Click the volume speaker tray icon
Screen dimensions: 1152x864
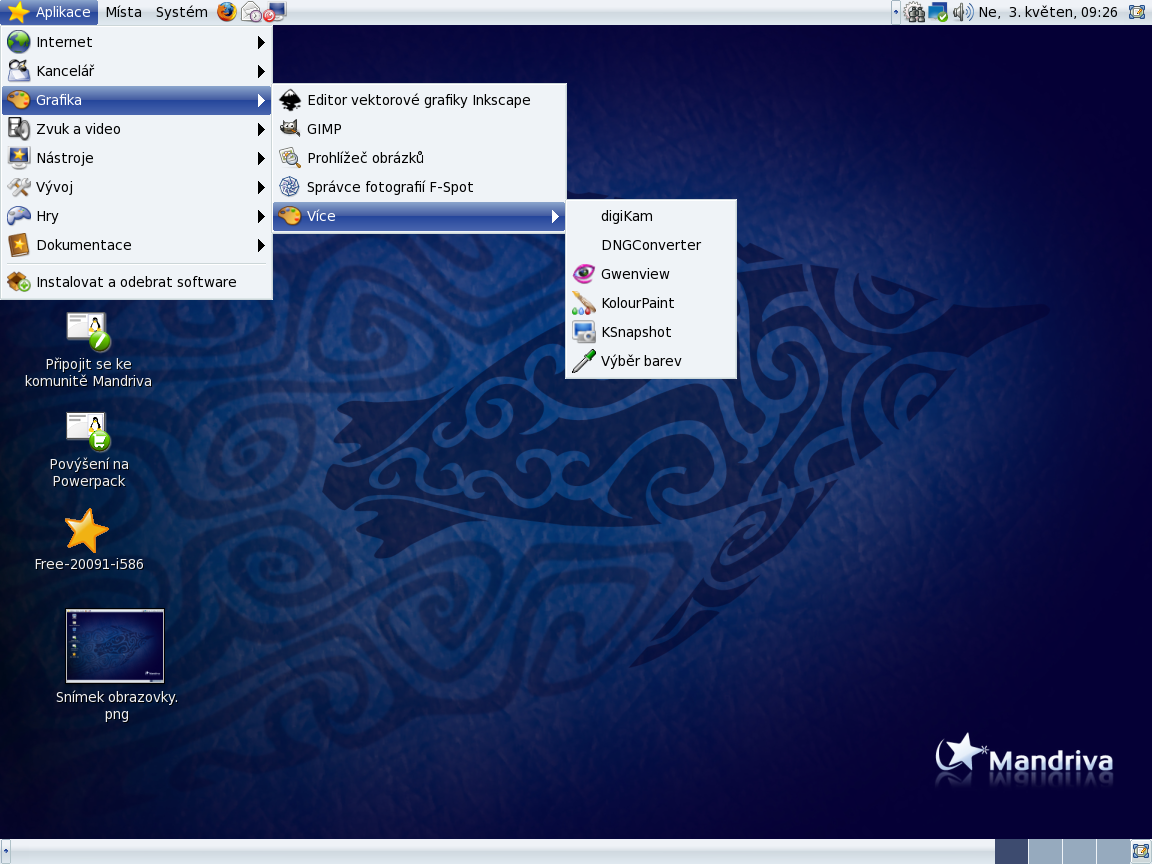[x=962, y=12]
